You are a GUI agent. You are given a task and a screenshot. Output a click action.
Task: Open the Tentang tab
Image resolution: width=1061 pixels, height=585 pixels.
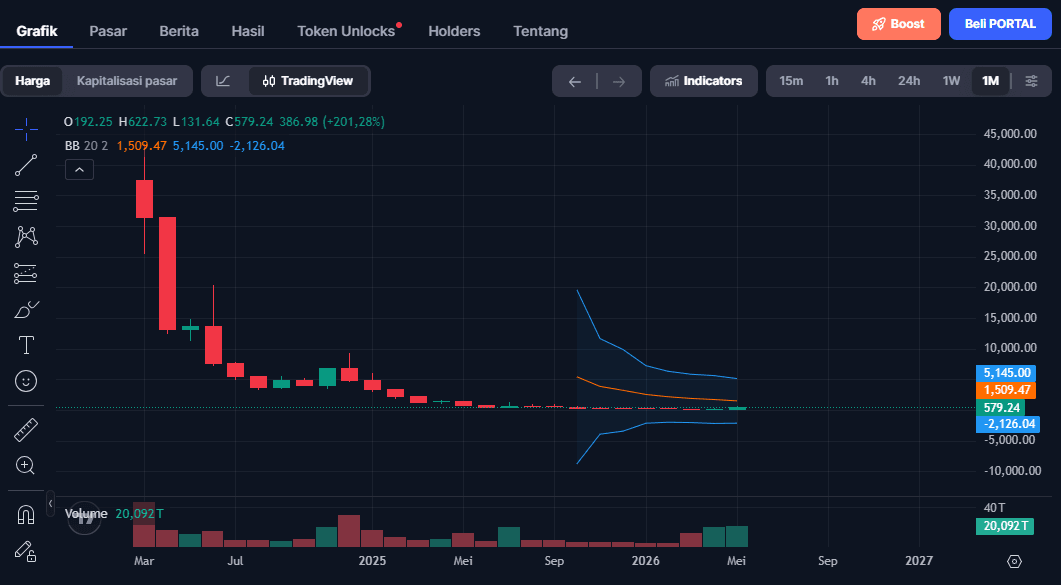(x=541, y=31)
